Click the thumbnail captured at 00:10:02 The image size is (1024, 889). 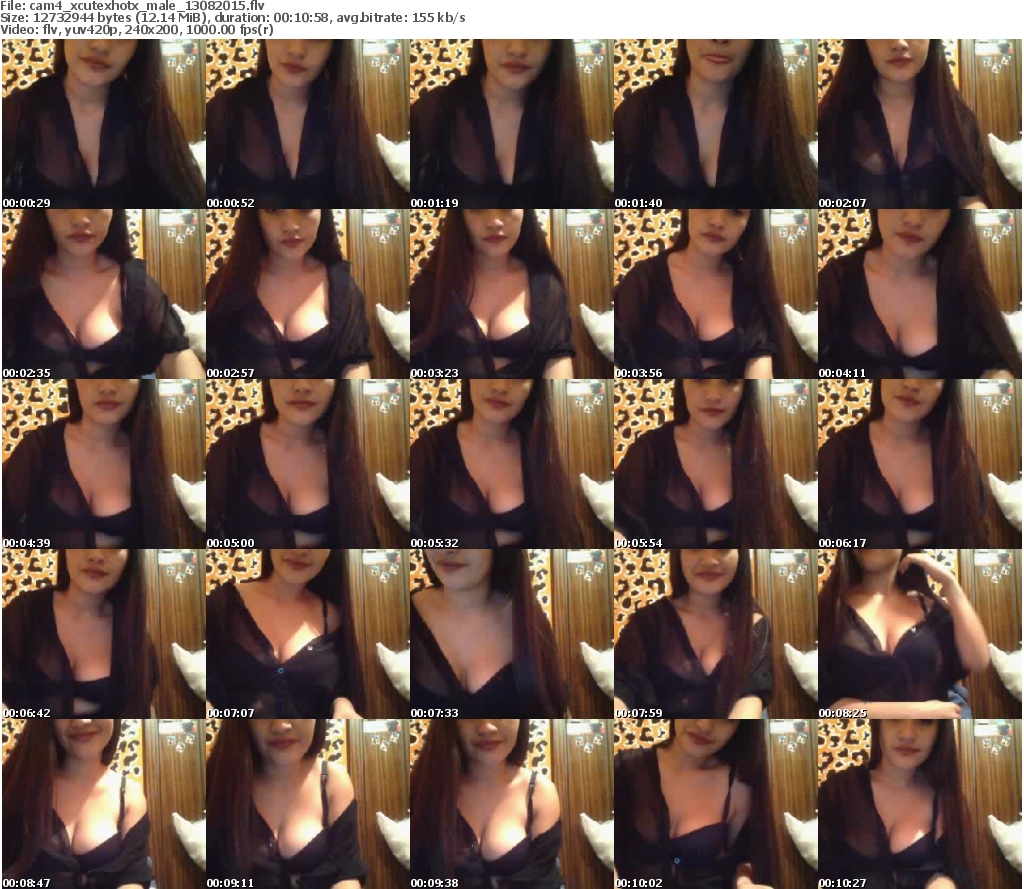(x=716, y=804)
